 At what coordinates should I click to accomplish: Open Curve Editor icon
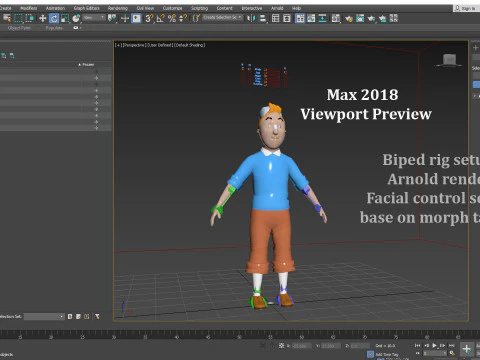[311, 18]
